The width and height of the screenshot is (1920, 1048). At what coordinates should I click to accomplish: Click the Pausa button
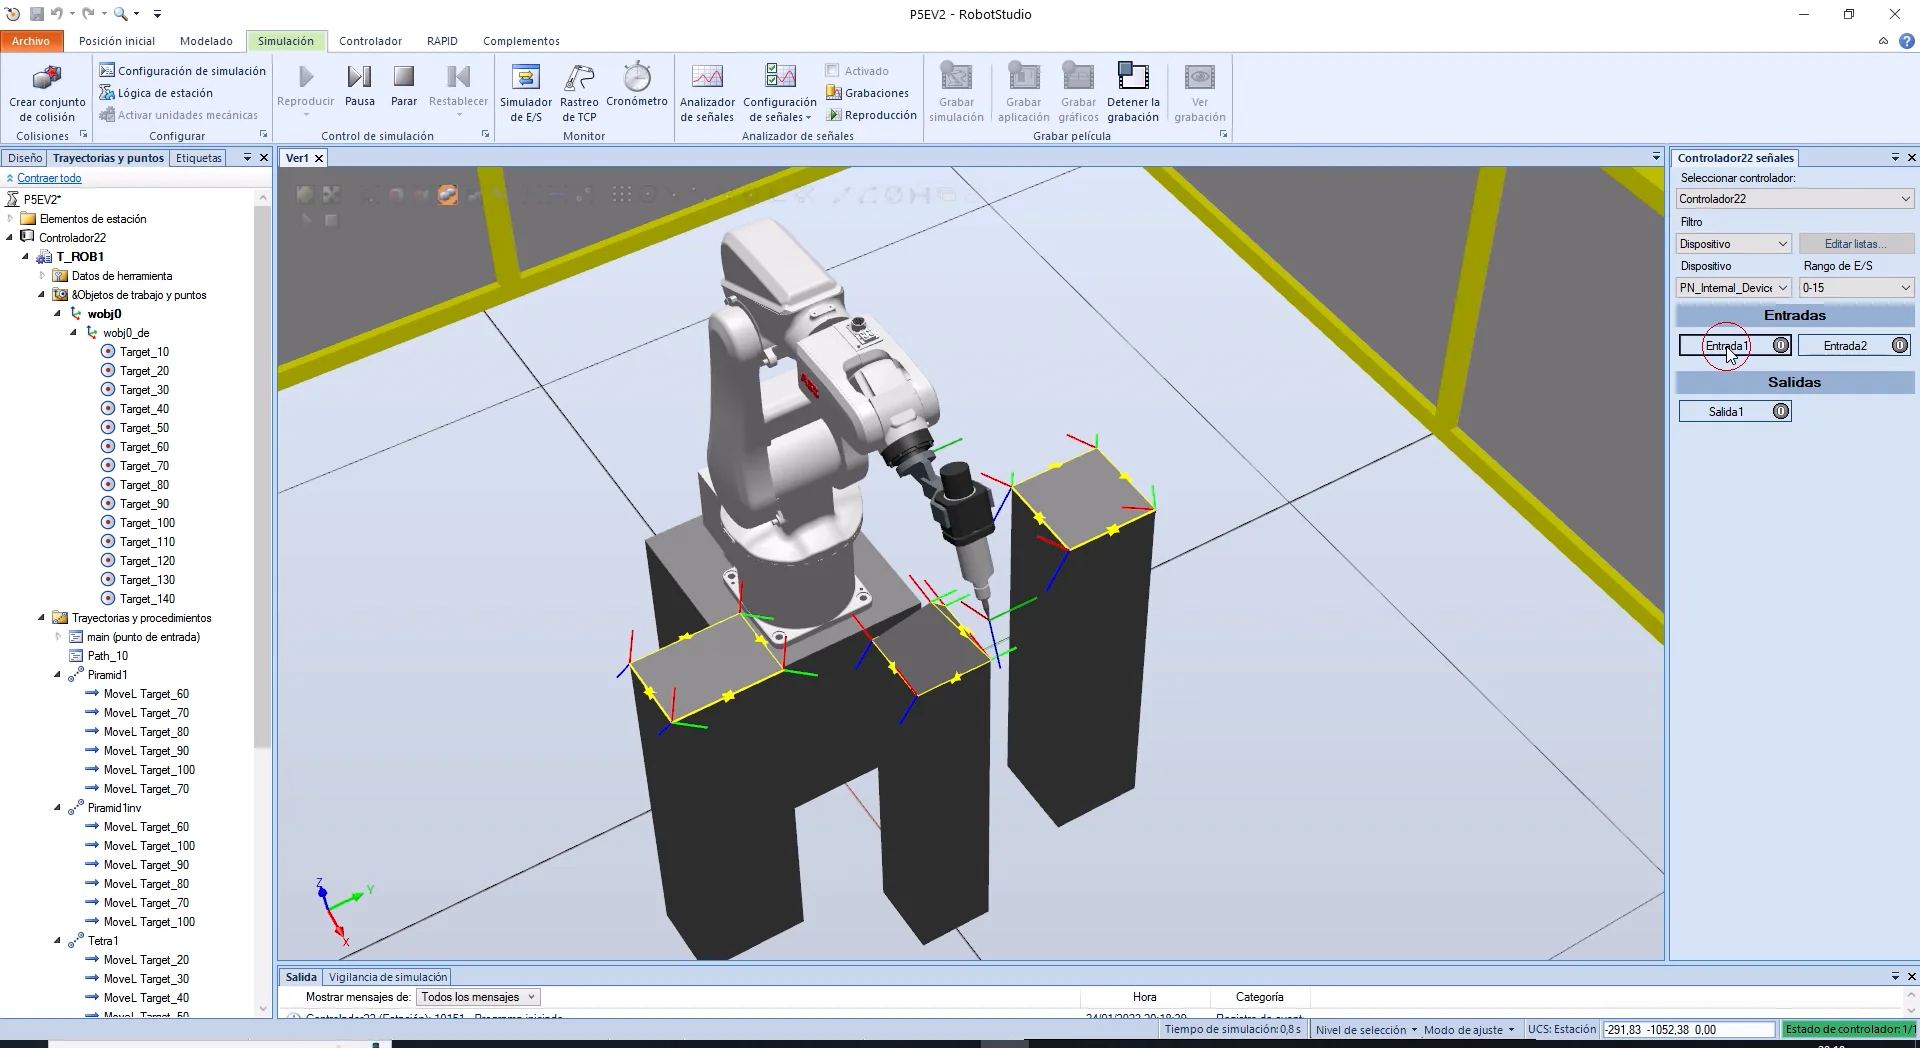(x=359, y=87)
